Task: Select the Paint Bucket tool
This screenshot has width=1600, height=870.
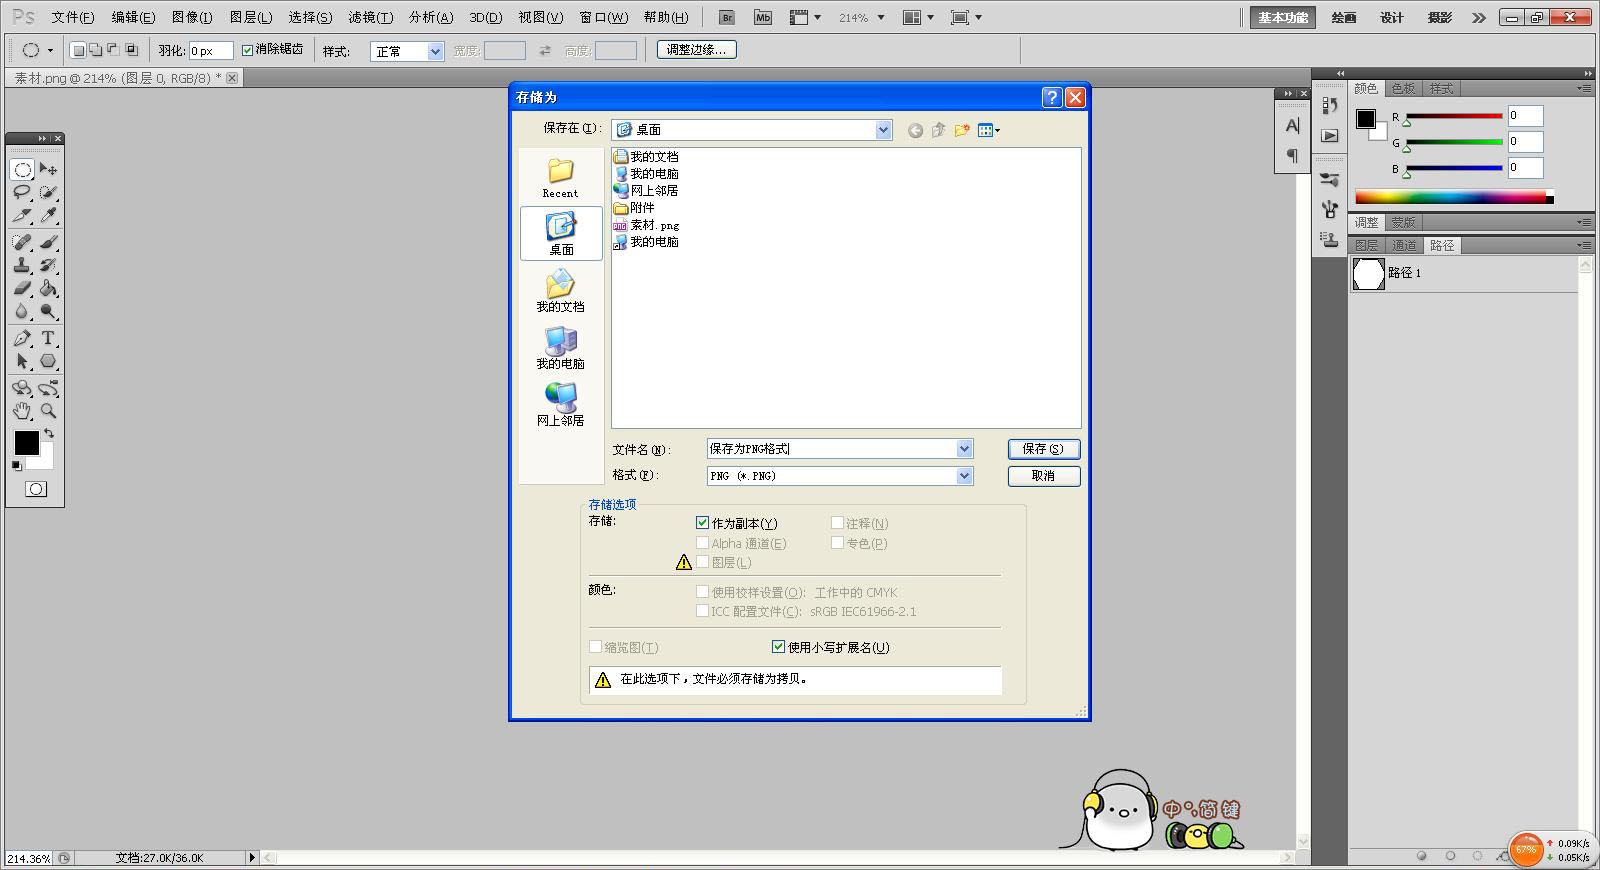Action: pos(48,288)
